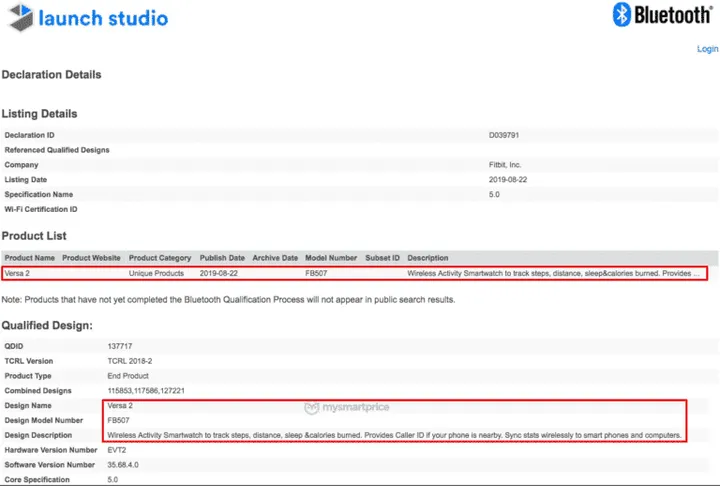Click the QDID value 137717
This screenshot has width=720, height=486.
tap(120, 346)
